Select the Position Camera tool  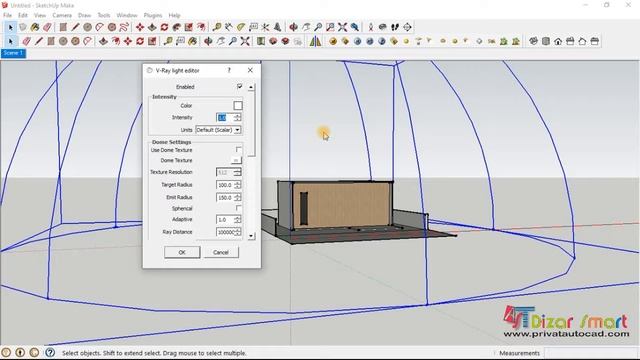coord(371,27)
